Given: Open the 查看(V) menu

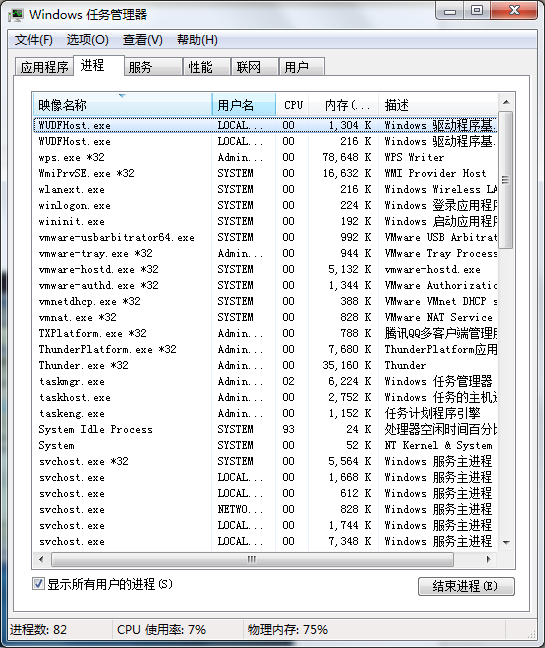Looking at the screenshot, I should click(x=143, y=40).
